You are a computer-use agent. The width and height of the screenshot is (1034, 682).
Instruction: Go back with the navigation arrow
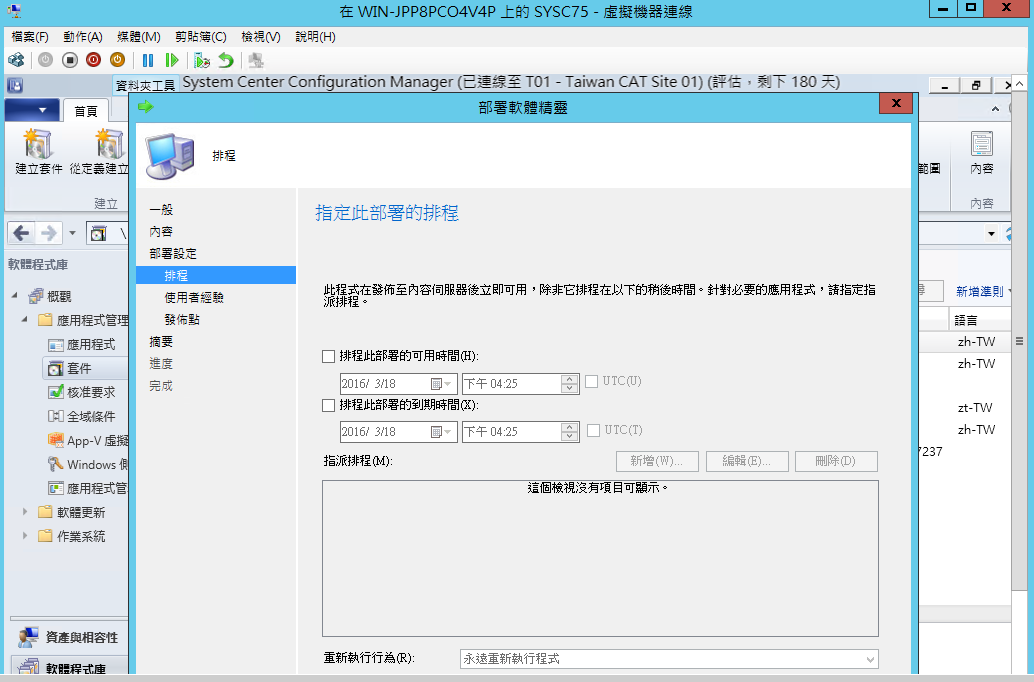[21, 233]
